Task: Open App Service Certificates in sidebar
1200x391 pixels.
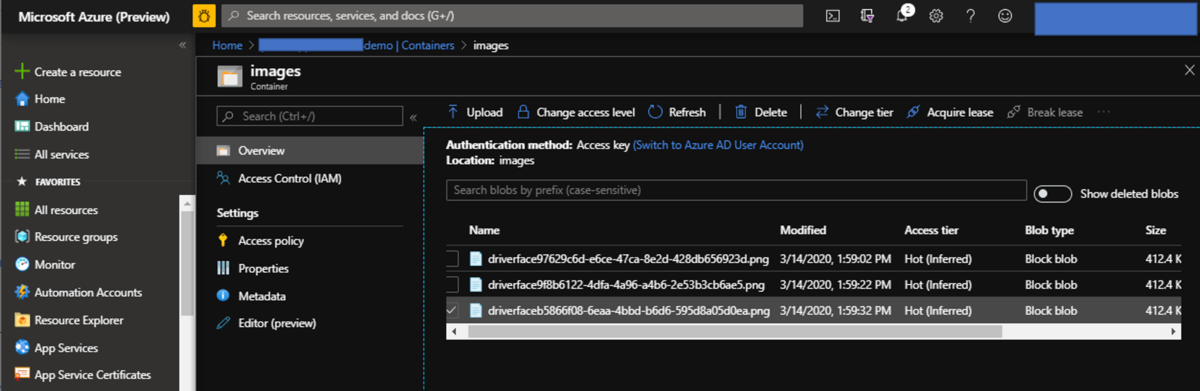Action: pos(82,375)
